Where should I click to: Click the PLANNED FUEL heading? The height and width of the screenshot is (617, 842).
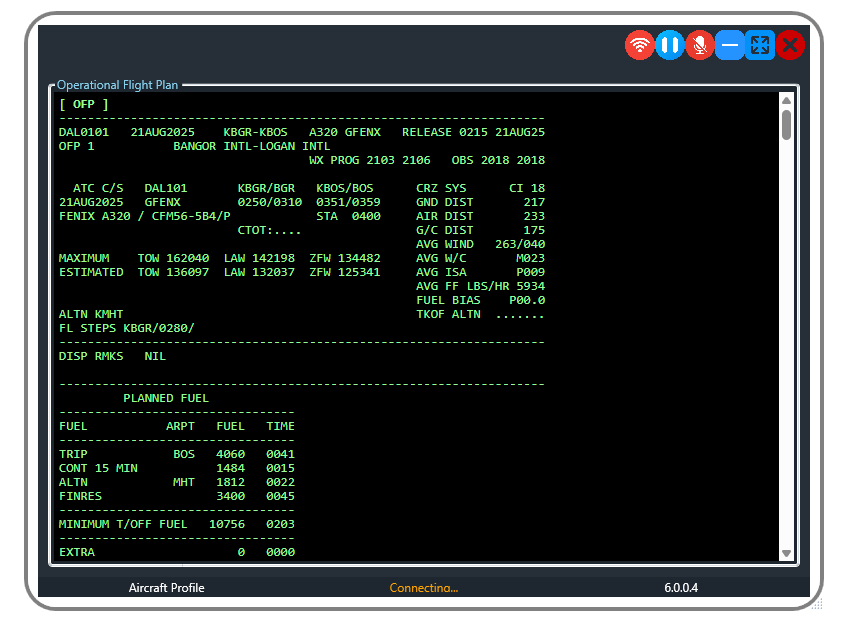pos(166,398)
